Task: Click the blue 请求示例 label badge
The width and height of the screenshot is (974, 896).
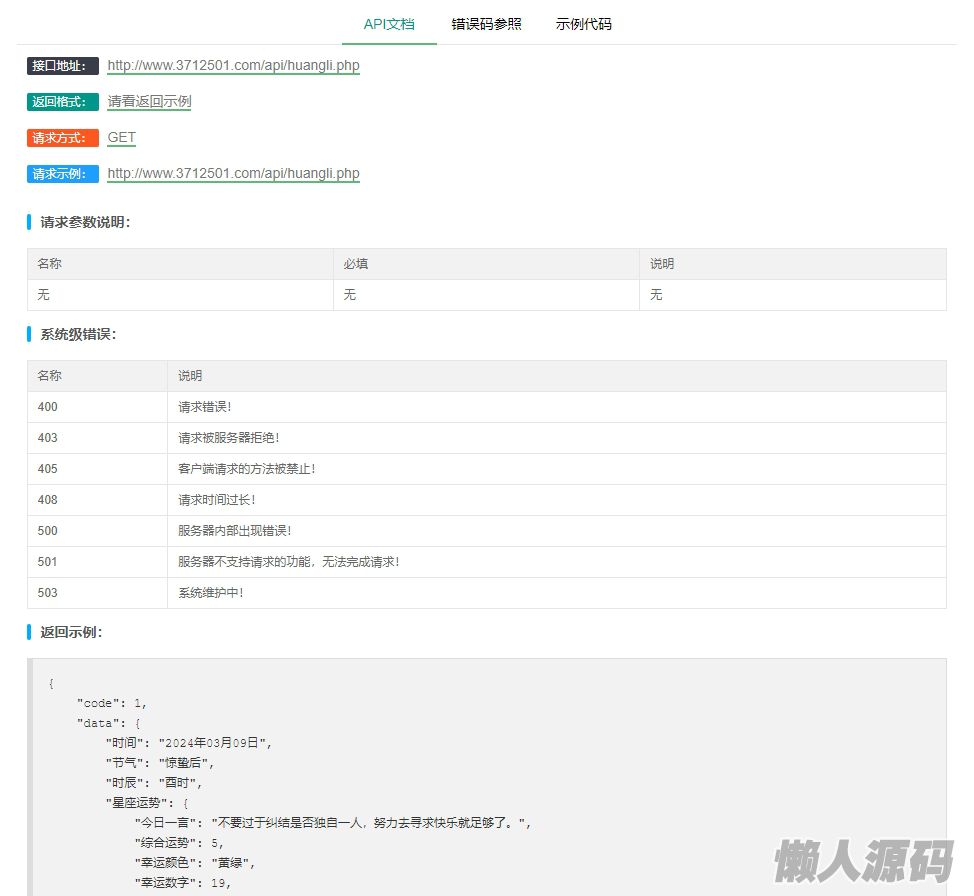Action: tap(63, 174)
